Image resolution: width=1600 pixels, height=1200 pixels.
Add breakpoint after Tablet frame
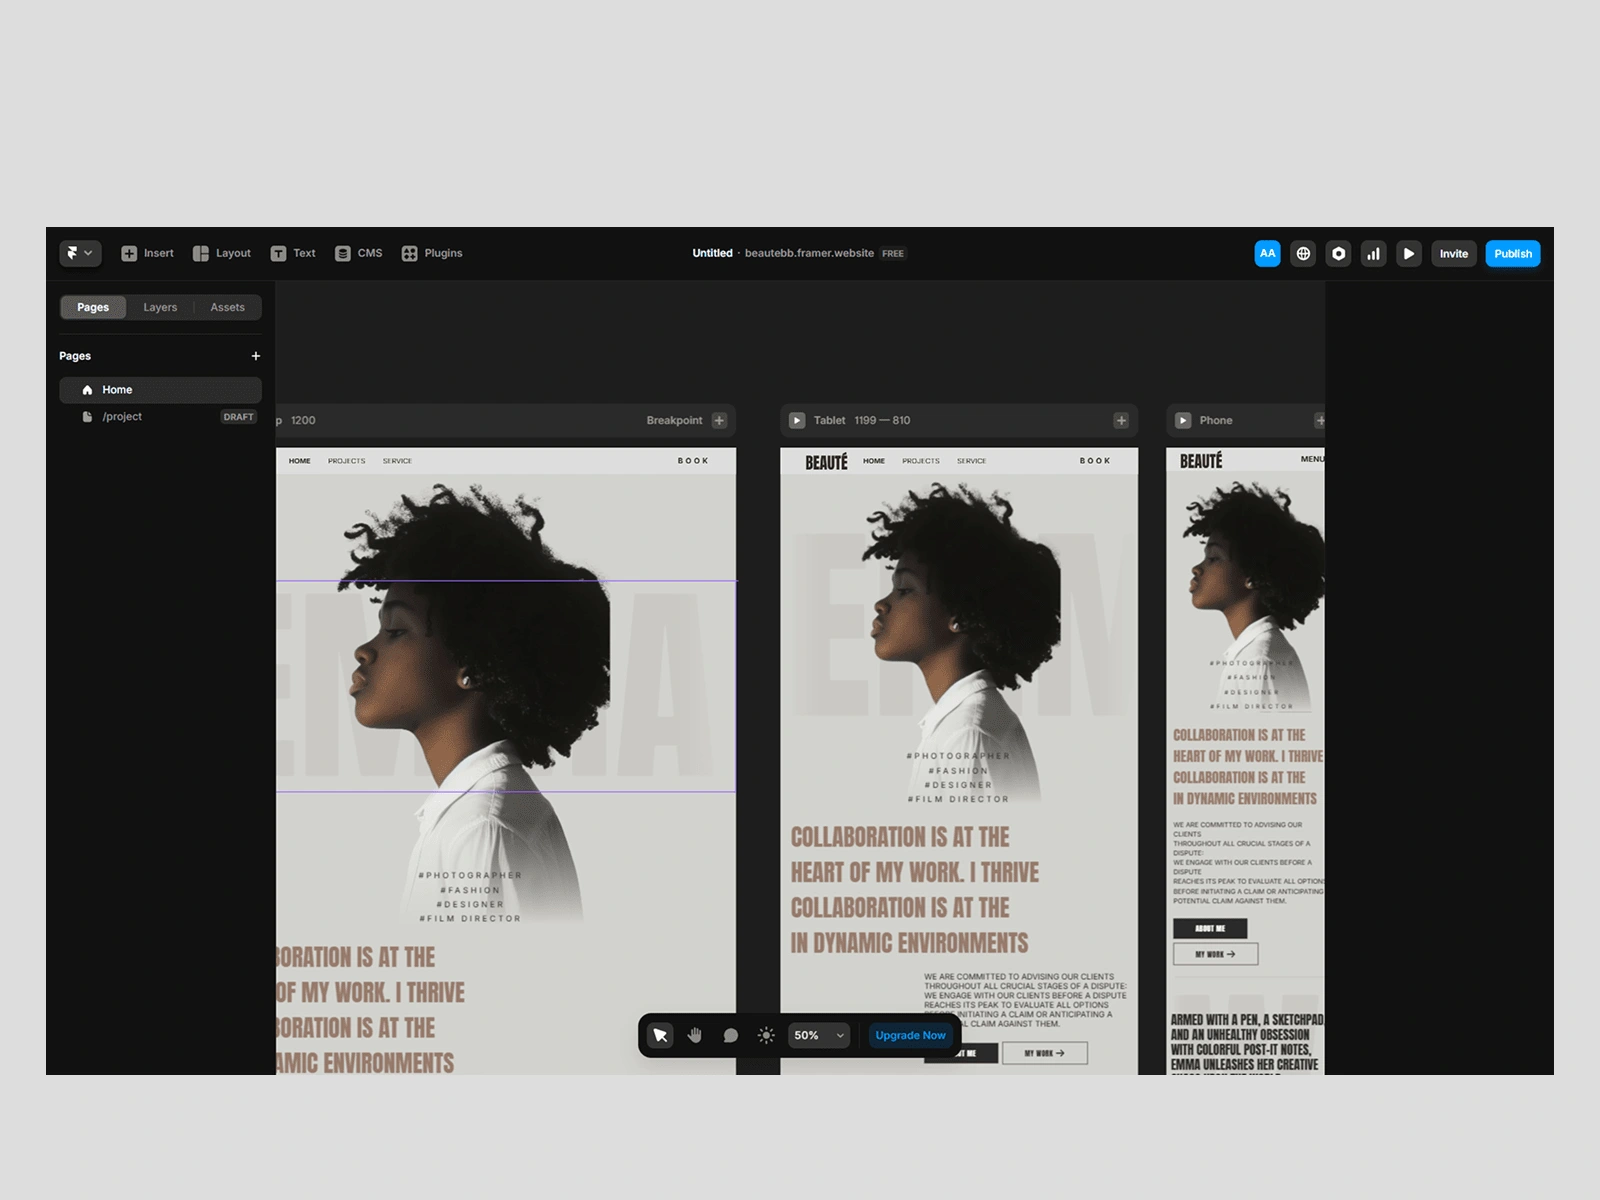coord(1121,420)
